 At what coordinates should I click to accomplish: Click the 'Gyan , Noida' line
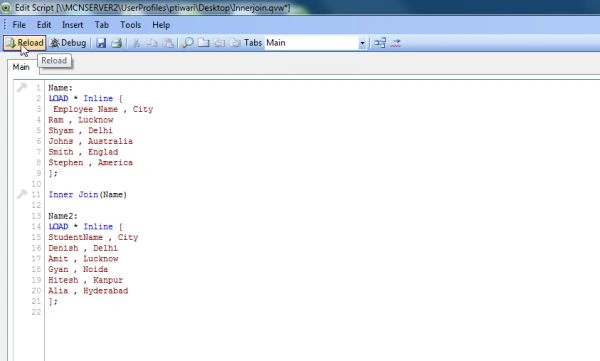click(78, 270)
